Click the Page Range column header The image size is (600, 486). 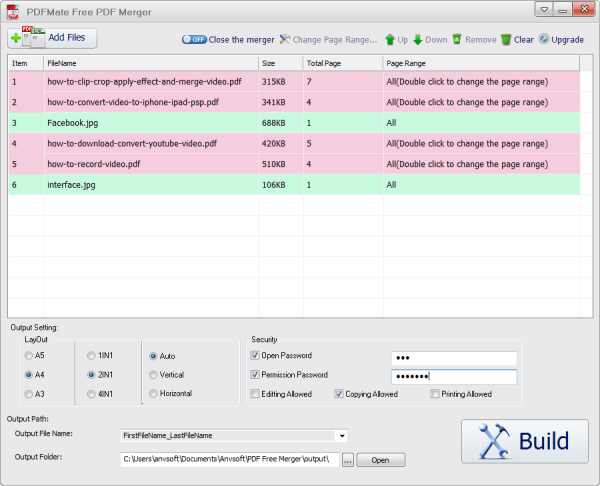pyautogui.click(x=481, y=63)
